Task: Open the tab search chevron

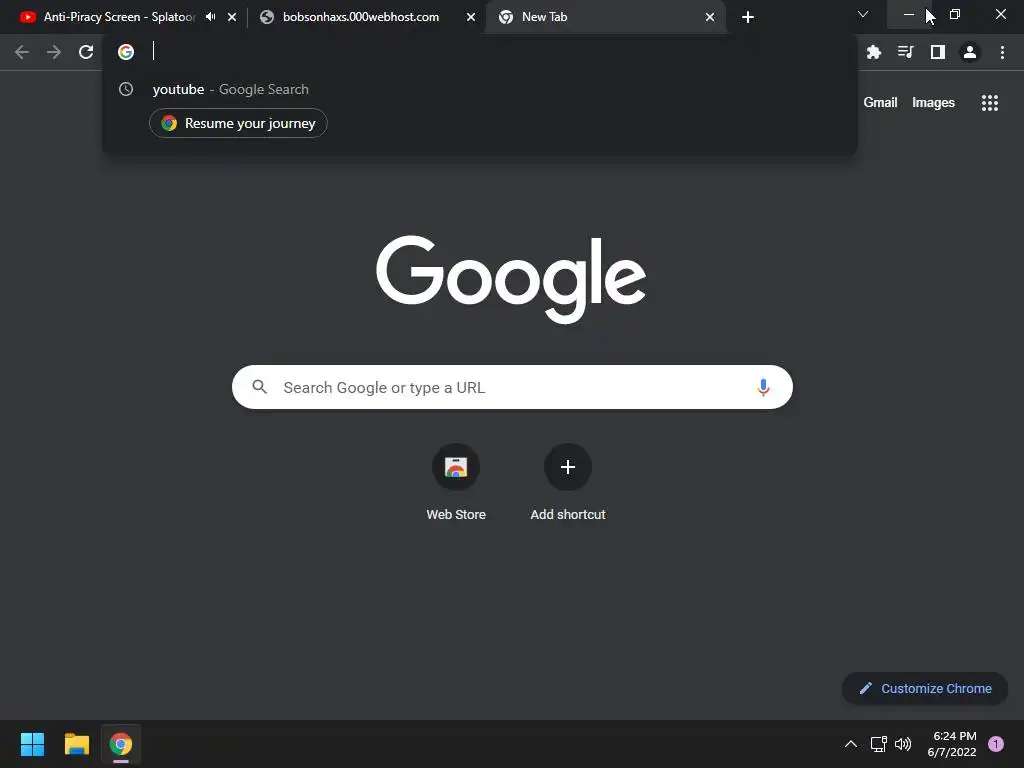Action: pyautogui.click(x=863, y=14)
